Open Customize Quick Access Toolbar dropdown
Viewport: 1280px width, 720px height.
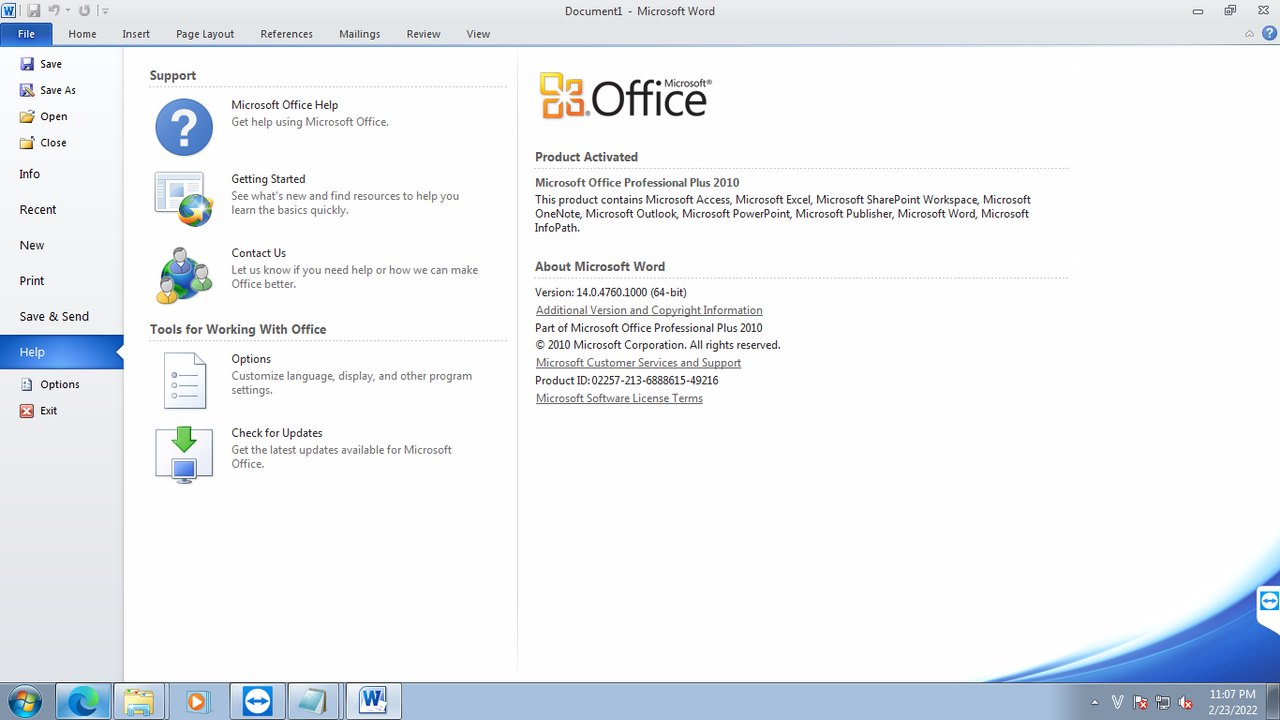(105, 11)
